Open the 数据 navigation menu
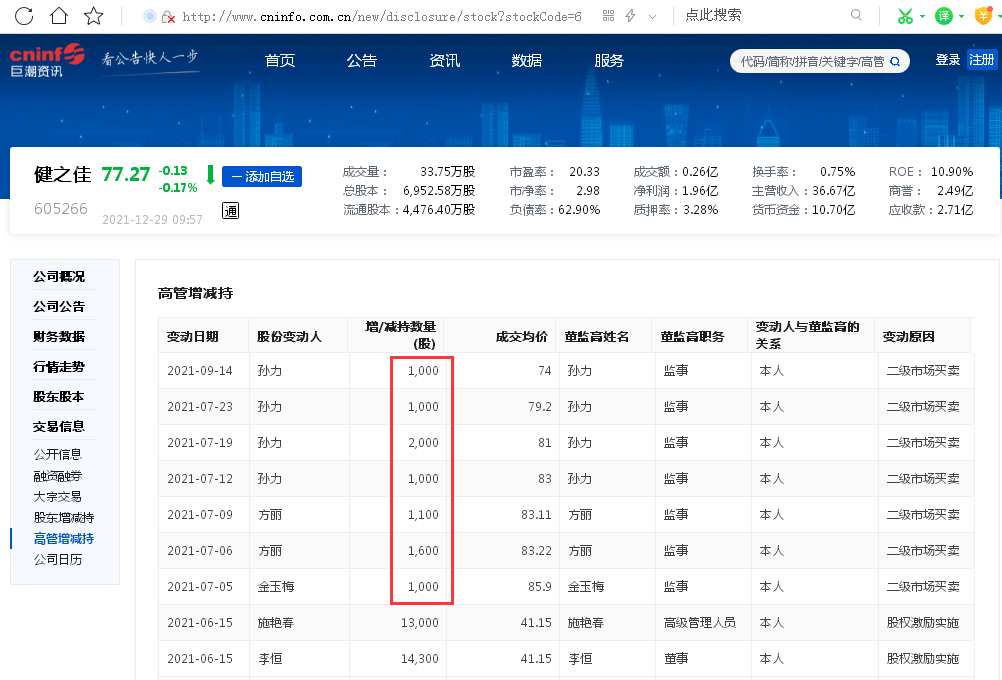This screenshot has width=1002, height=680. click(x=525, y=60)
